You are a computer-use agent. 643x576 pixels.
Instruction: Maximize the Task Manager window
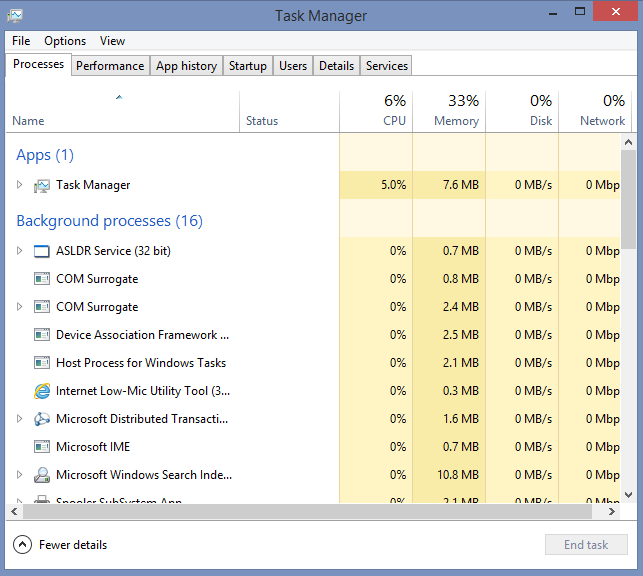[580, 11]
